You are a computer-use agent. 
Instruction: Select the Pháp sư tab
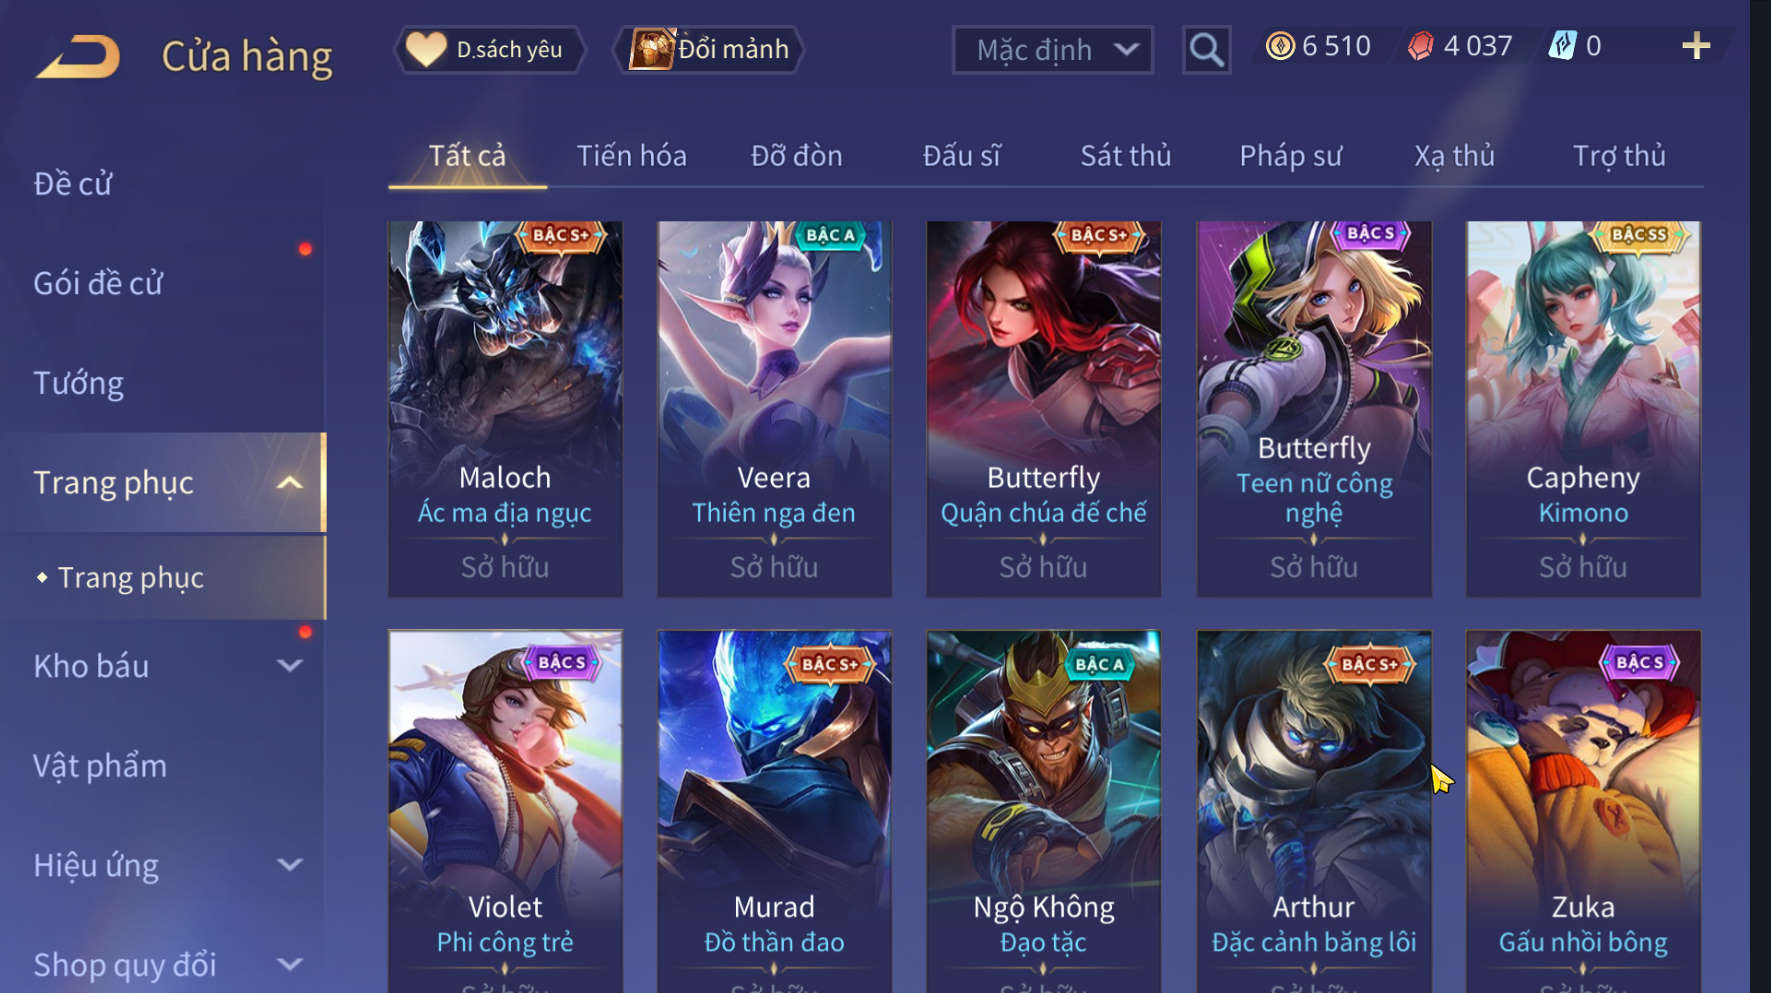pos(1290,156)
